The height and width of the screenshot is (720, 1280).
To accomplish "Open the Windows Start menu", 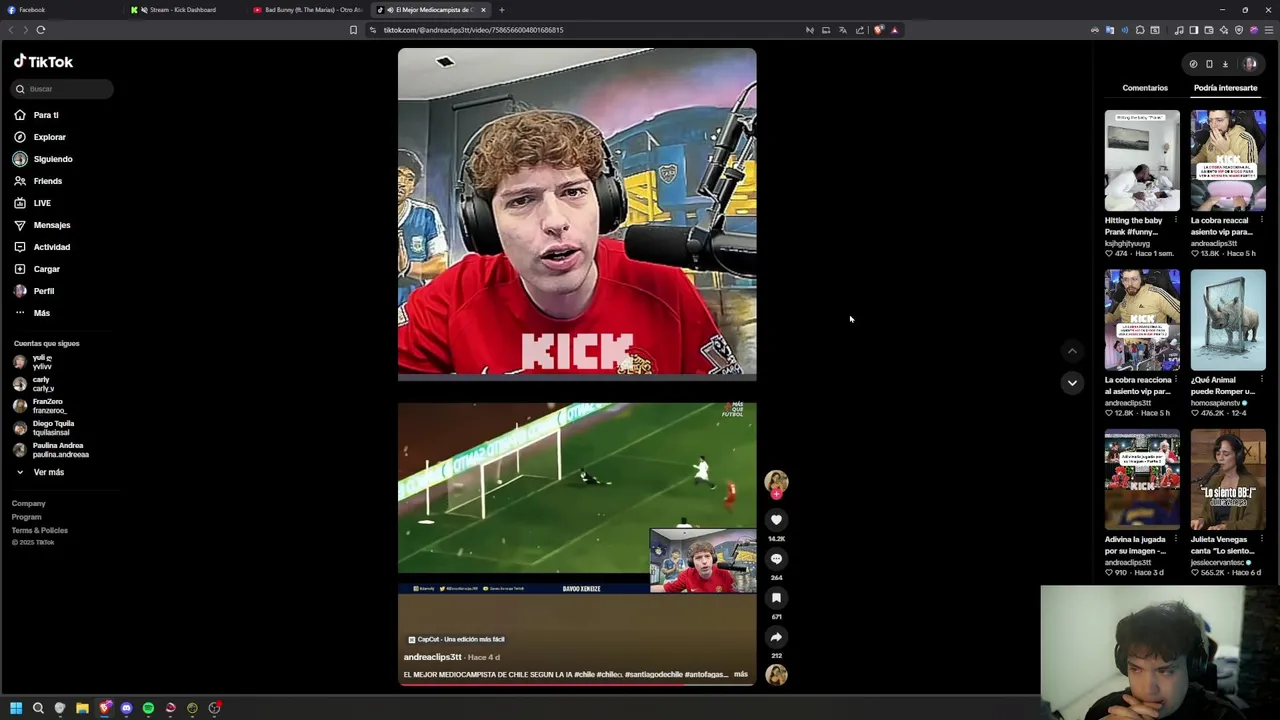I will (16, 708).
